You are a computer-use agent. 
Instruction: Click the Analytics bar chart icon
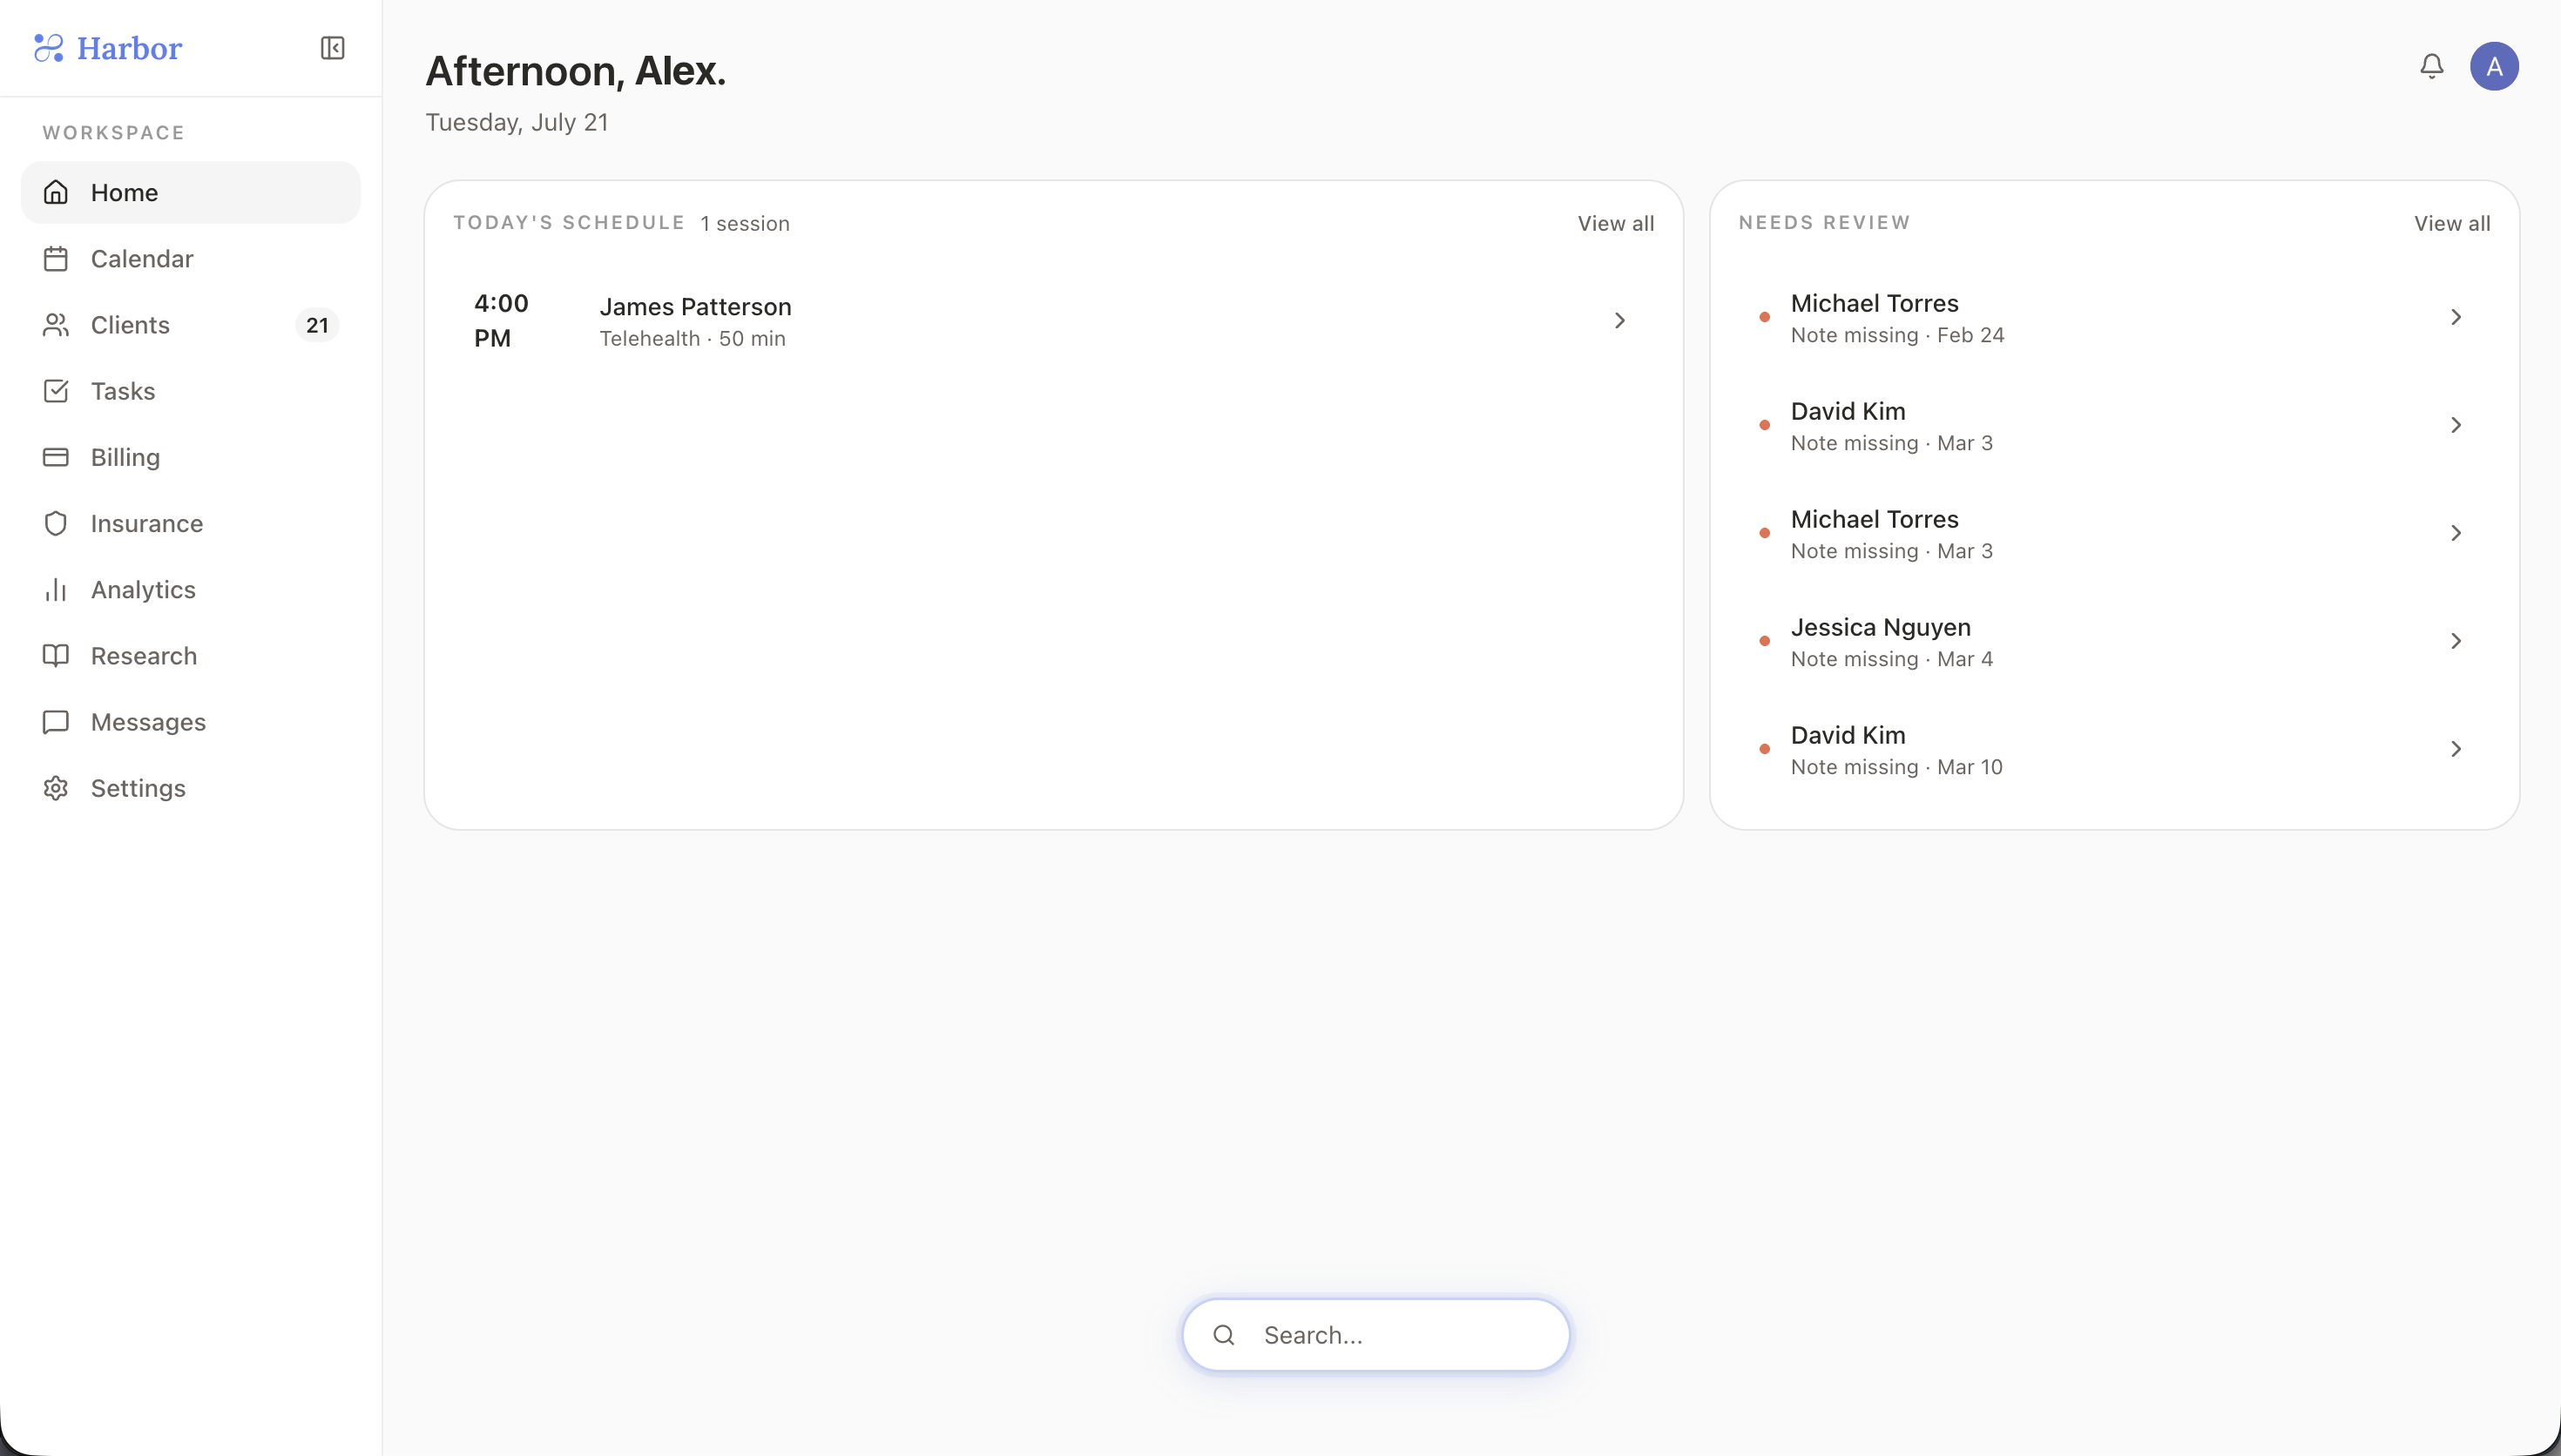pyautogui.click(x=56, y=590)
